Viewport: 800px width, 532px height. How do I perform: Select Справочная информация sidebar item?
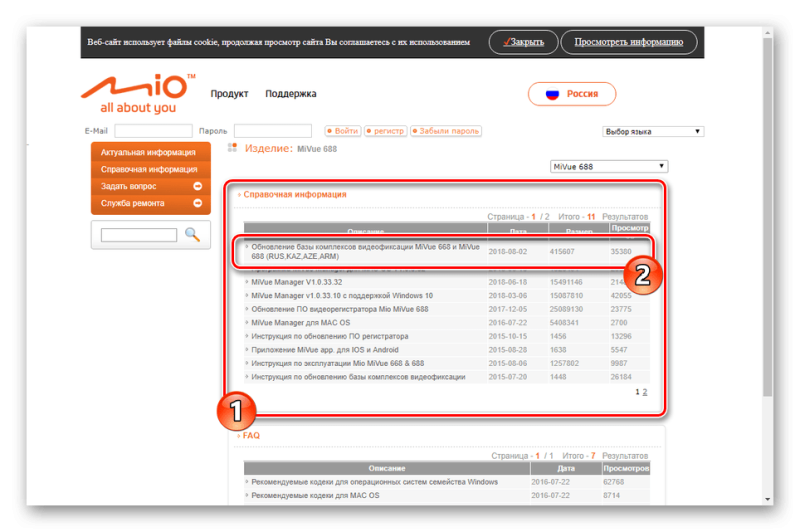tap(151, 169)
